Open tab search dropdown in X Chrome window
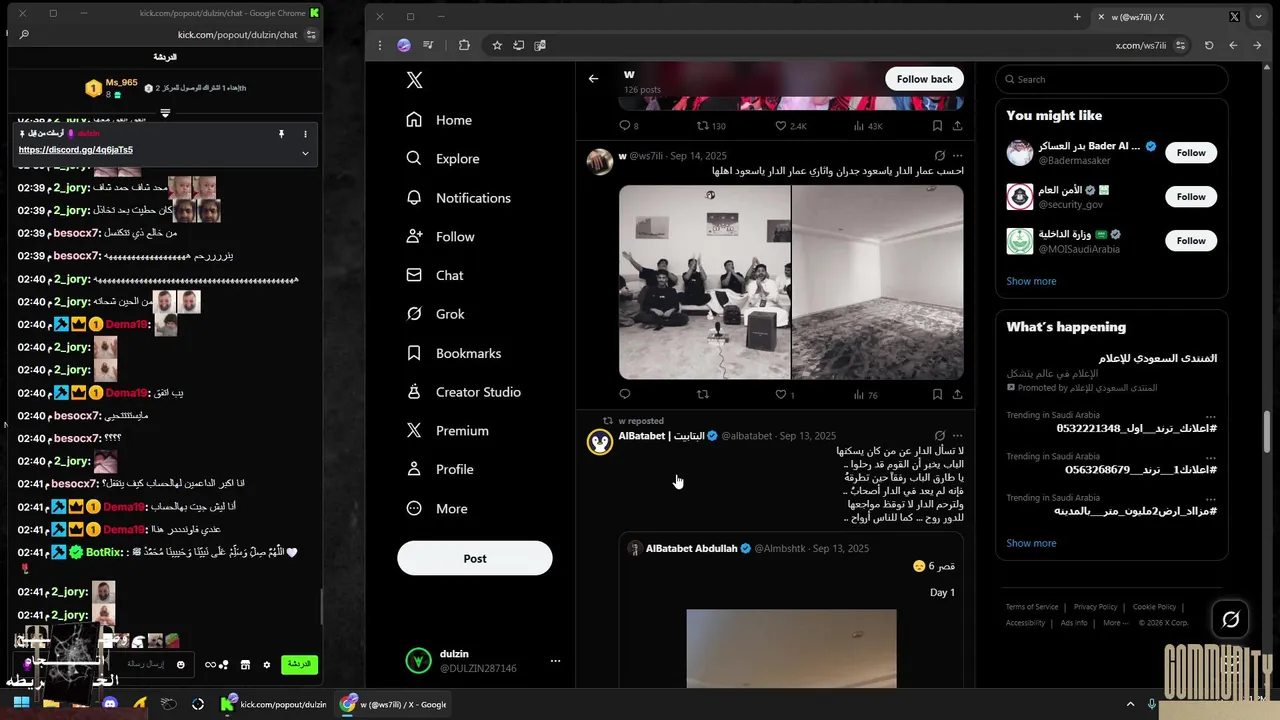 pyautogui.click(x=1258, y=16)
